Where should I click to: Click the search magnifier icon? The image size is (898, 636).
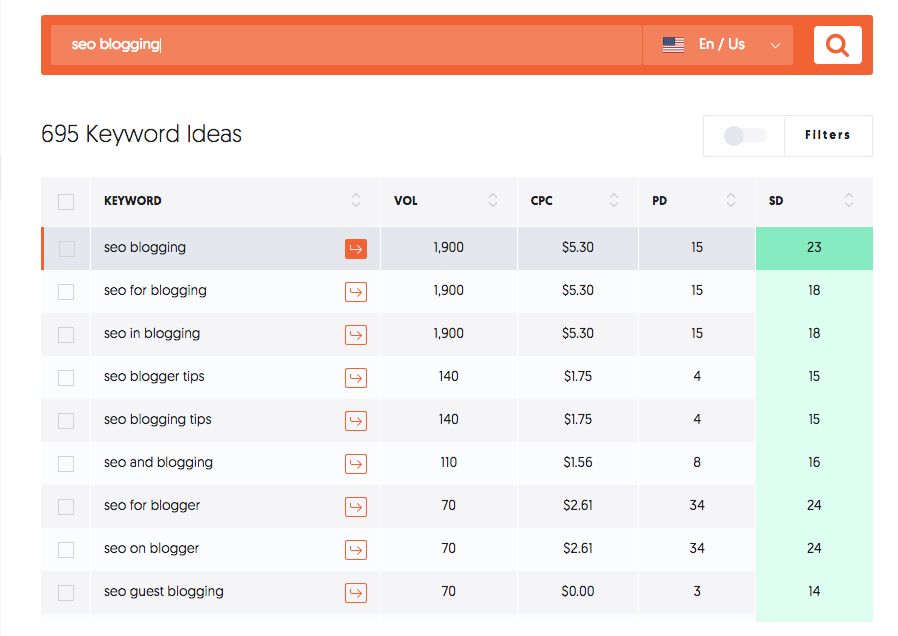[837, 44]
